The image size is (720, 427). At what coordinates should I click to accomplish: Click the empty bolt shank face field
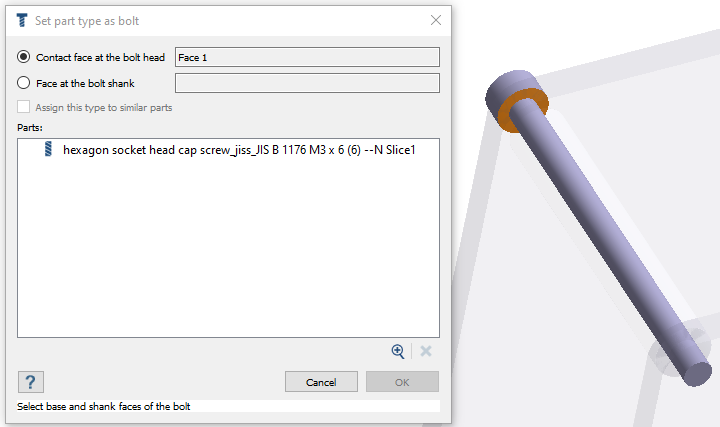[x=307, y=83]
